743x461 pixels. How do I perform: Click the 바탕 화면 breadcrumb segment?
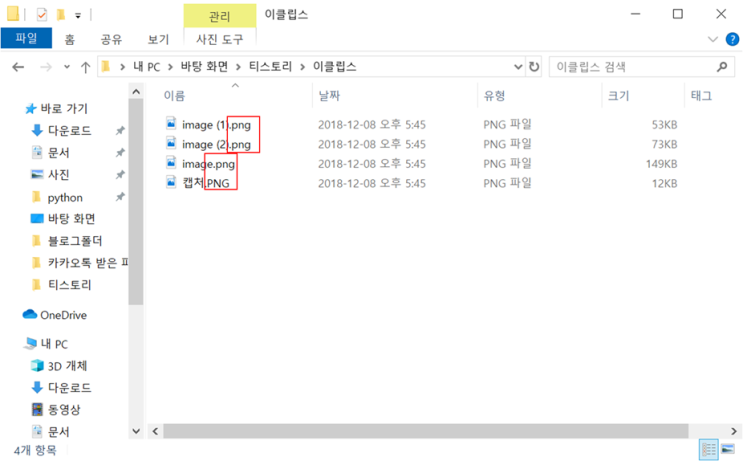pos(204,67)
